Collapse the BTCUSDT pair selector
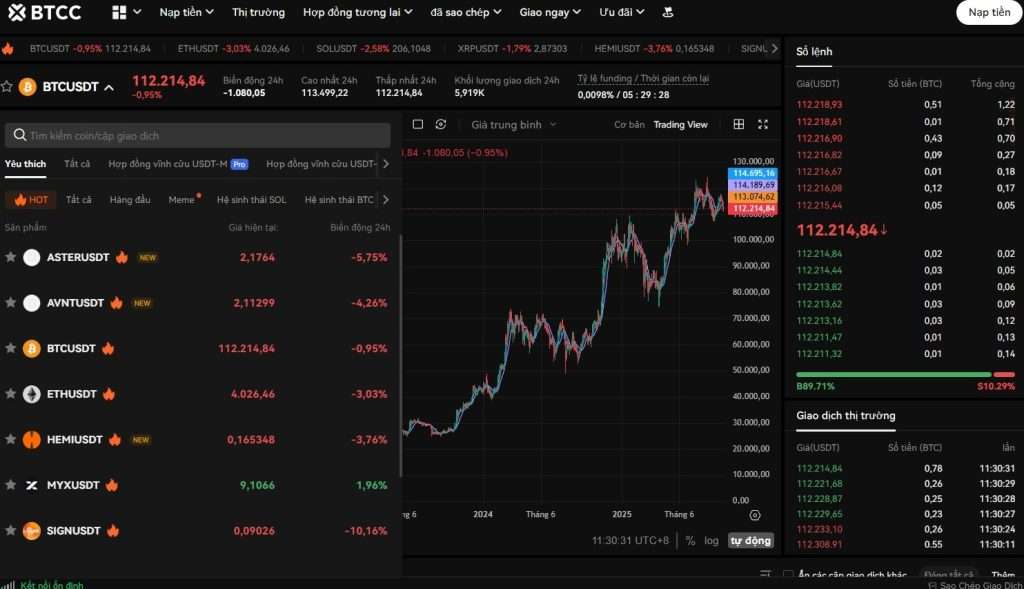 (109, 87)
